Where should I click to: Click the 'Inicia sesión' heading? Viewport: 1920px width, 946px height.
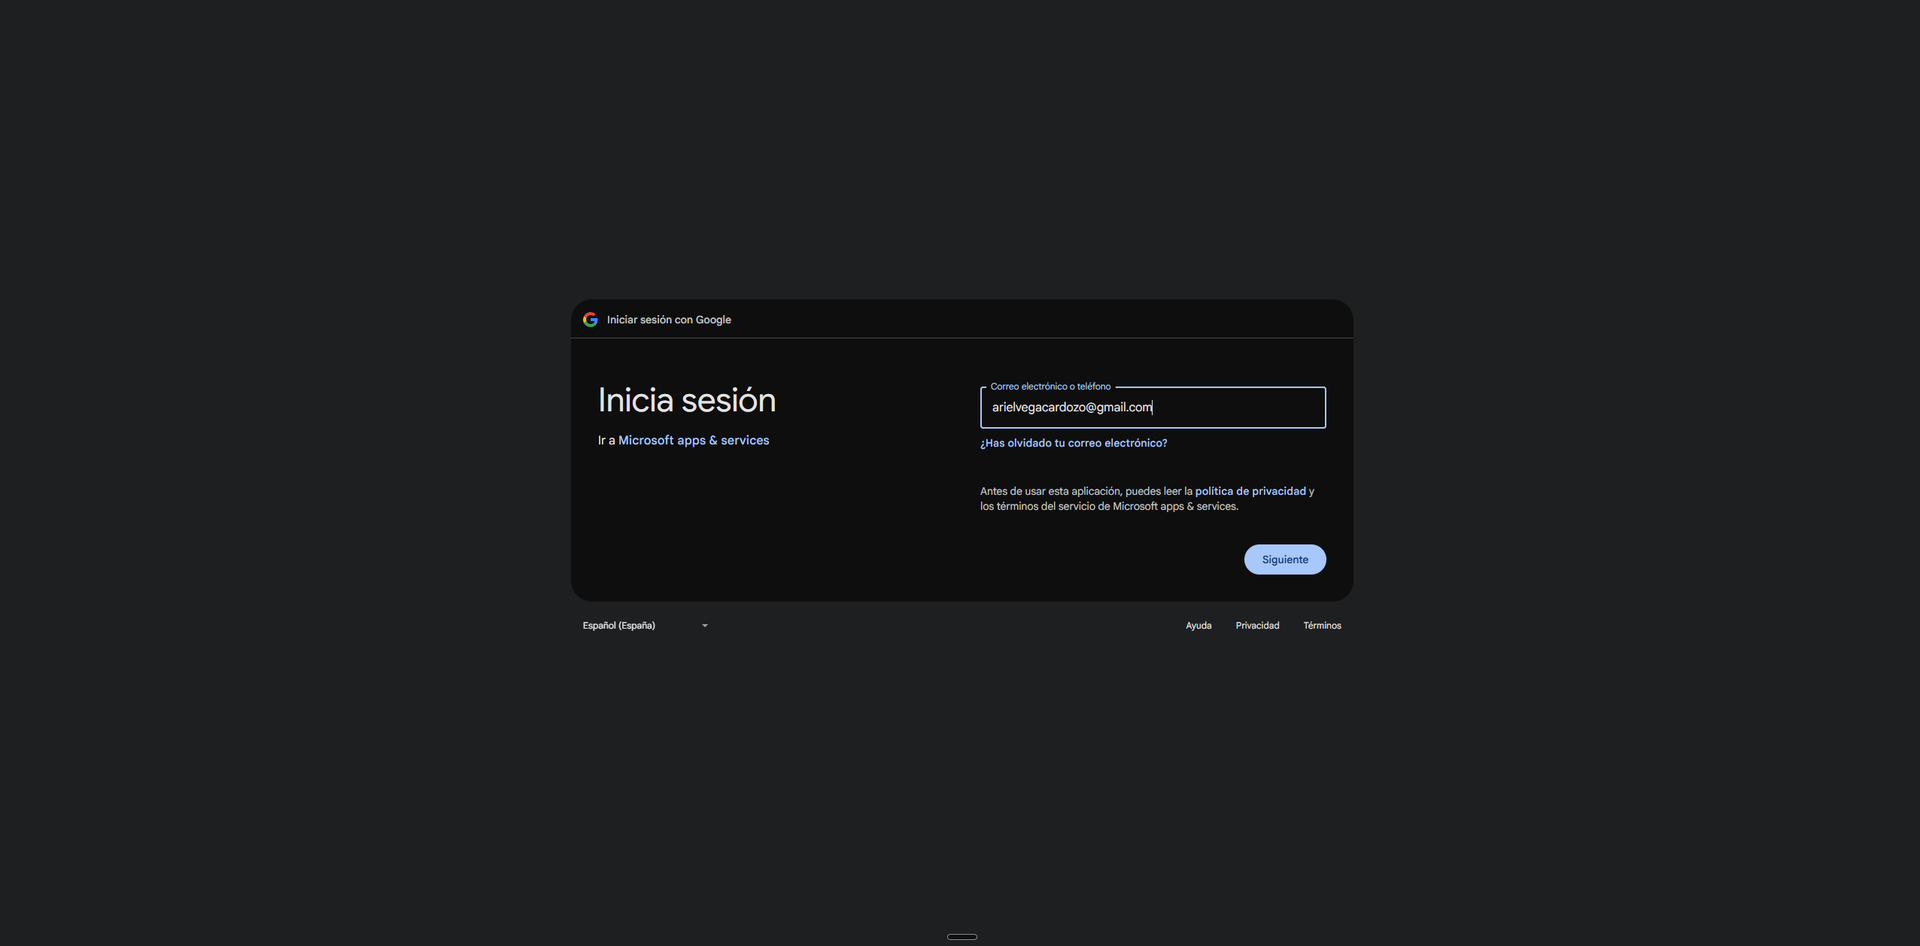tap(686, 400)
